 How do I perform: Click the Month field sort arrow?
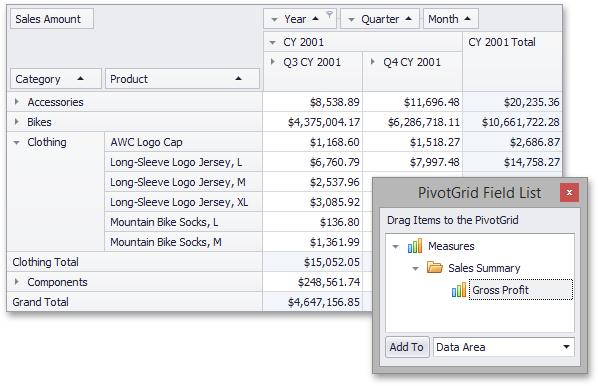coord(468,19)
